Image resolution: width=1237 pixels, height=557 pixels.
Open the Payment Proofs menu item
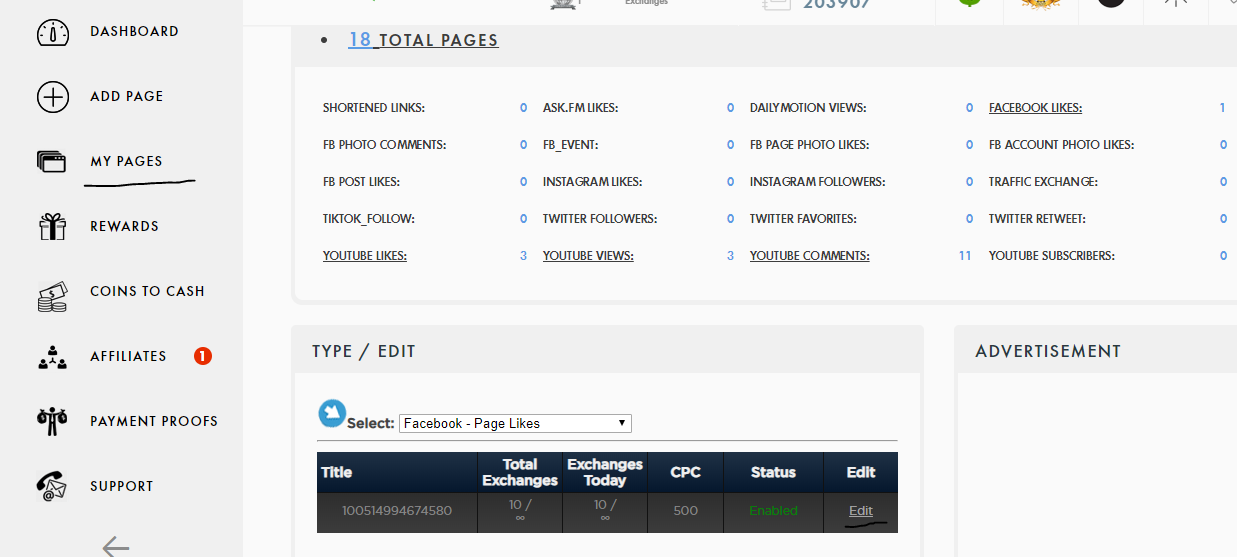click(x=154, y=422)
